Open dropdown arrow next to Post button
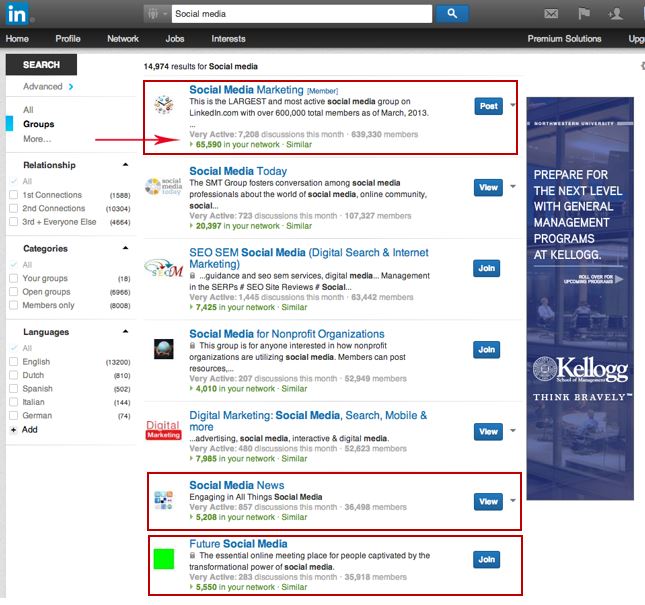 click(x=513, y=105)
